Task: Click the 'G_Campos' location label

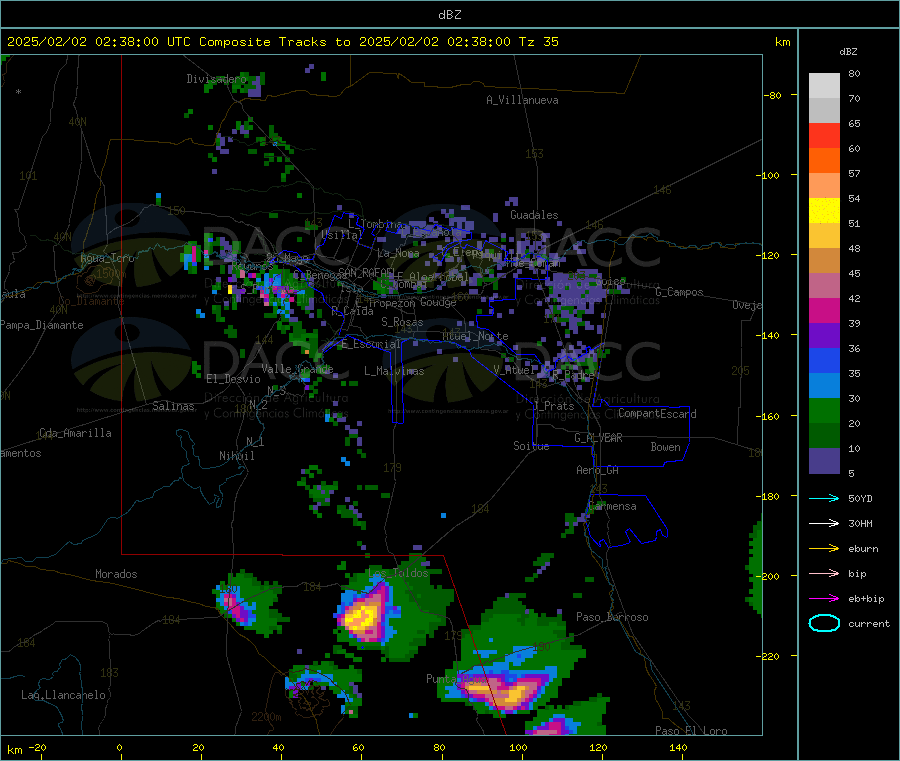Action: coord(679,292)
